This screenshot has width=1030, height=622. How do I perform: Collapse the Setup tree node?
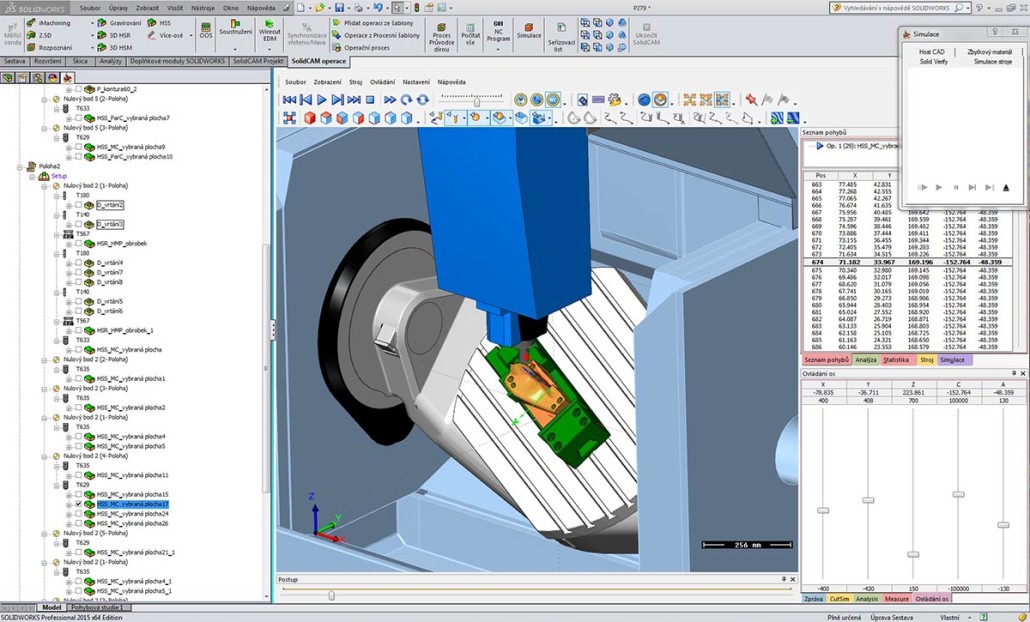(32, 177)
